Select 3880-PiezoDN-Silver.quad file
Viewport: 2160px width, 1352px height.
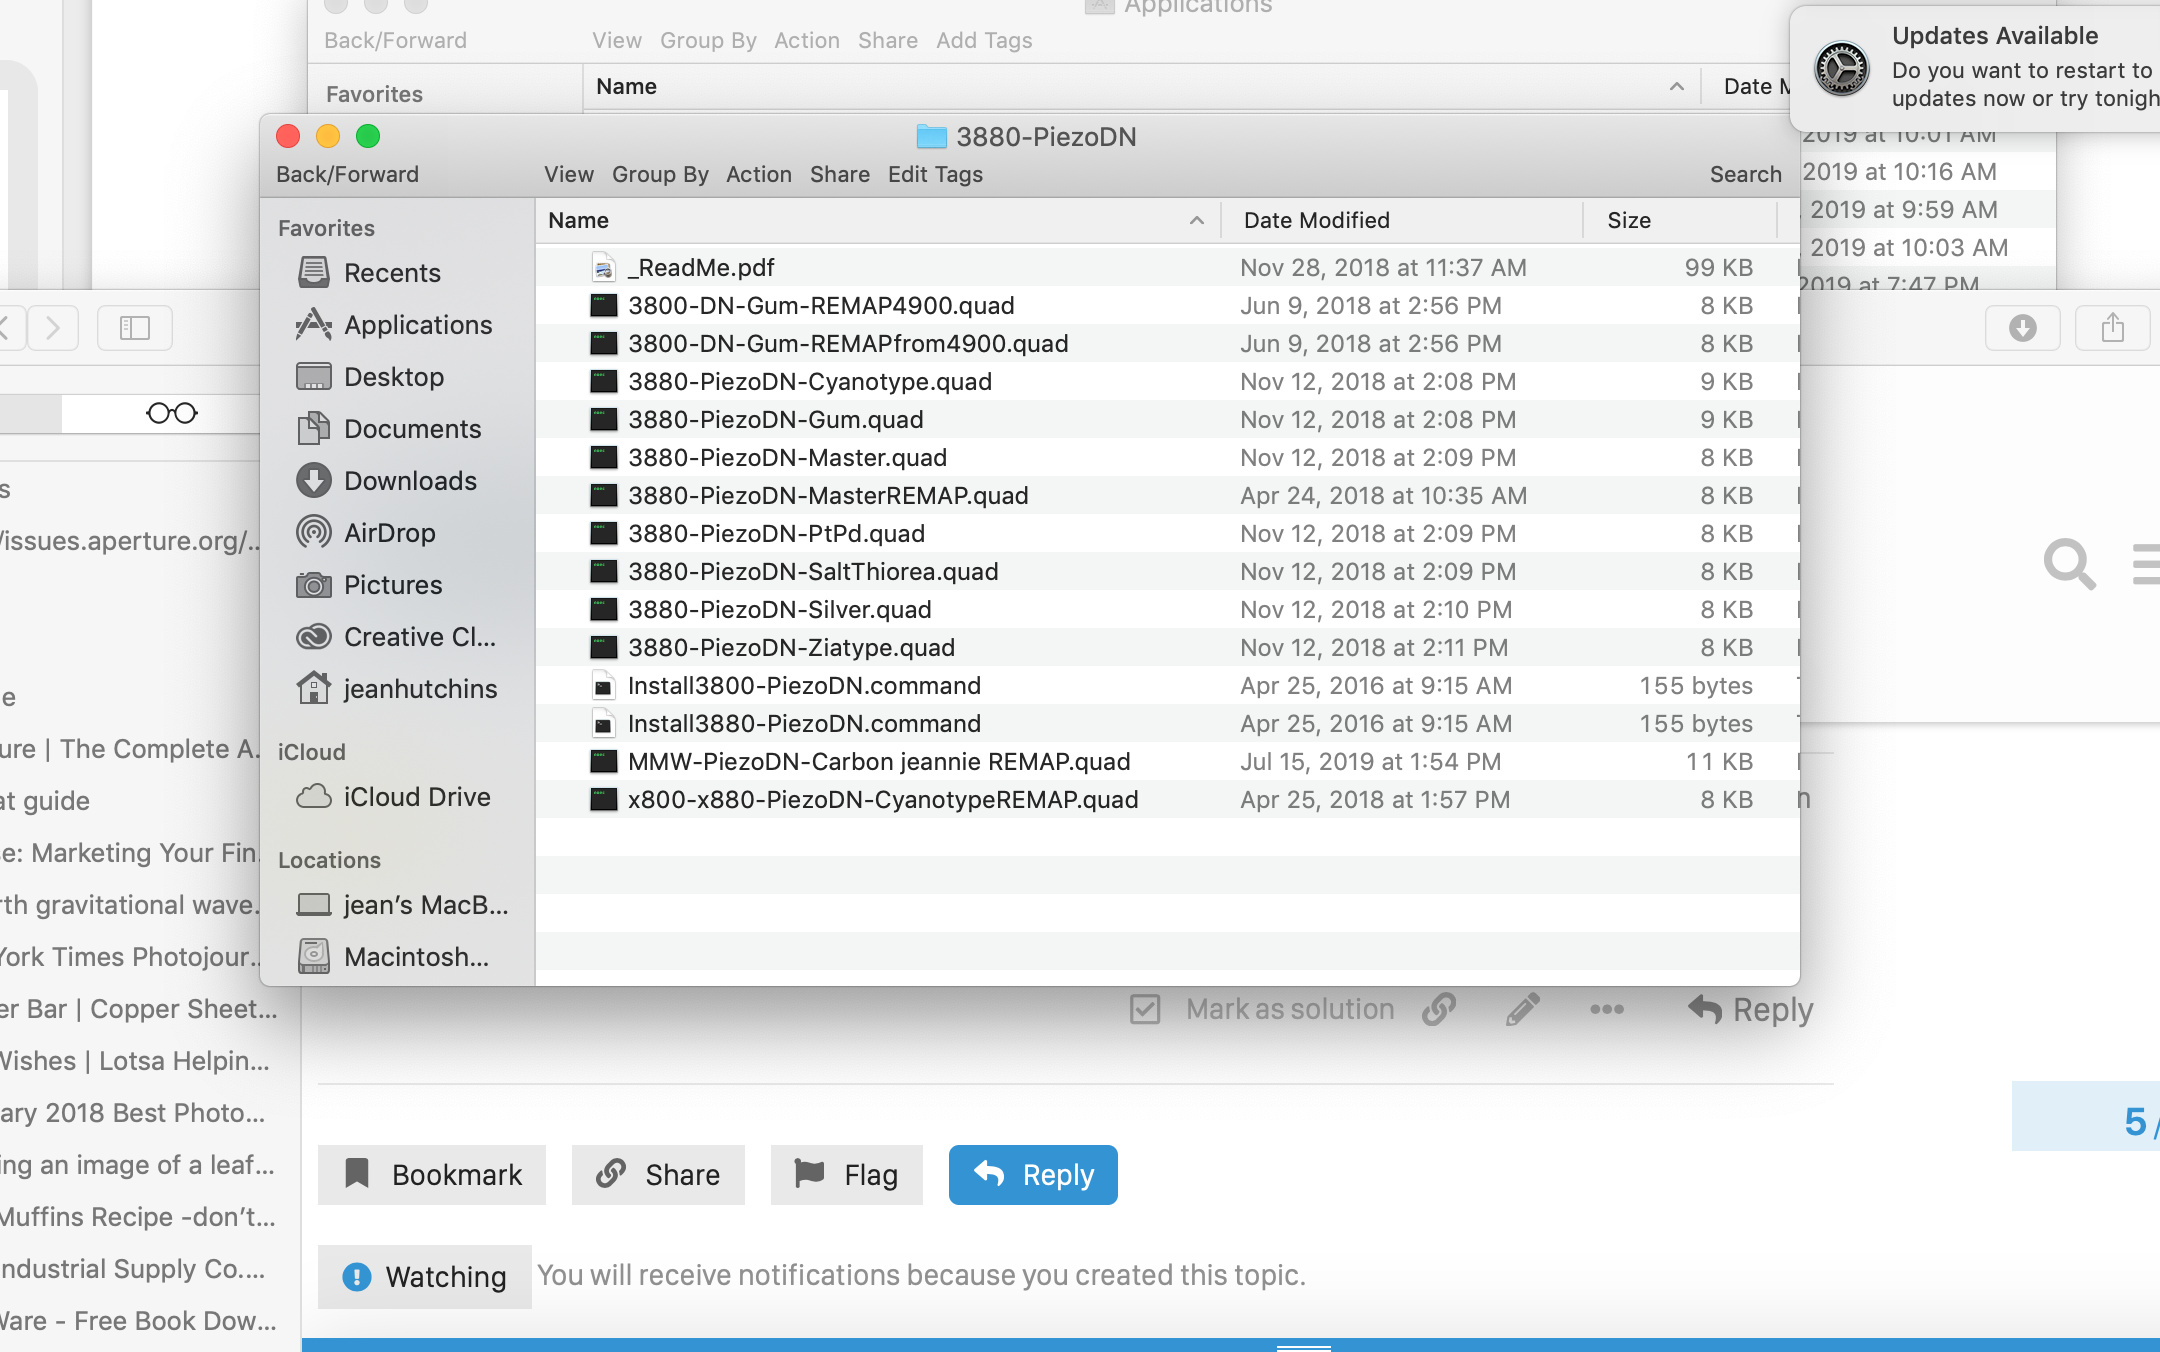pos(1167,610)
